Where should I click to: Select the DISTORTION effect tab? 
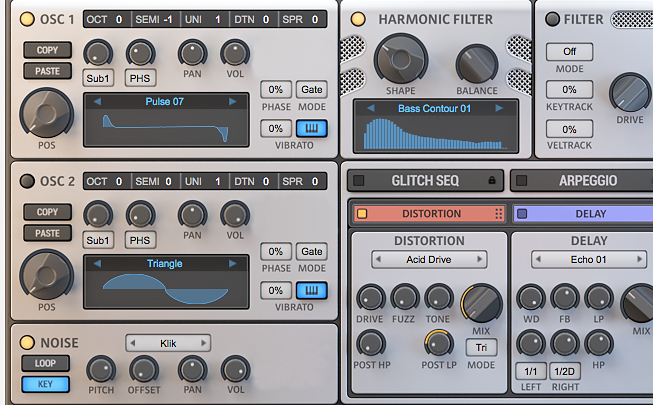pos(429,214)
